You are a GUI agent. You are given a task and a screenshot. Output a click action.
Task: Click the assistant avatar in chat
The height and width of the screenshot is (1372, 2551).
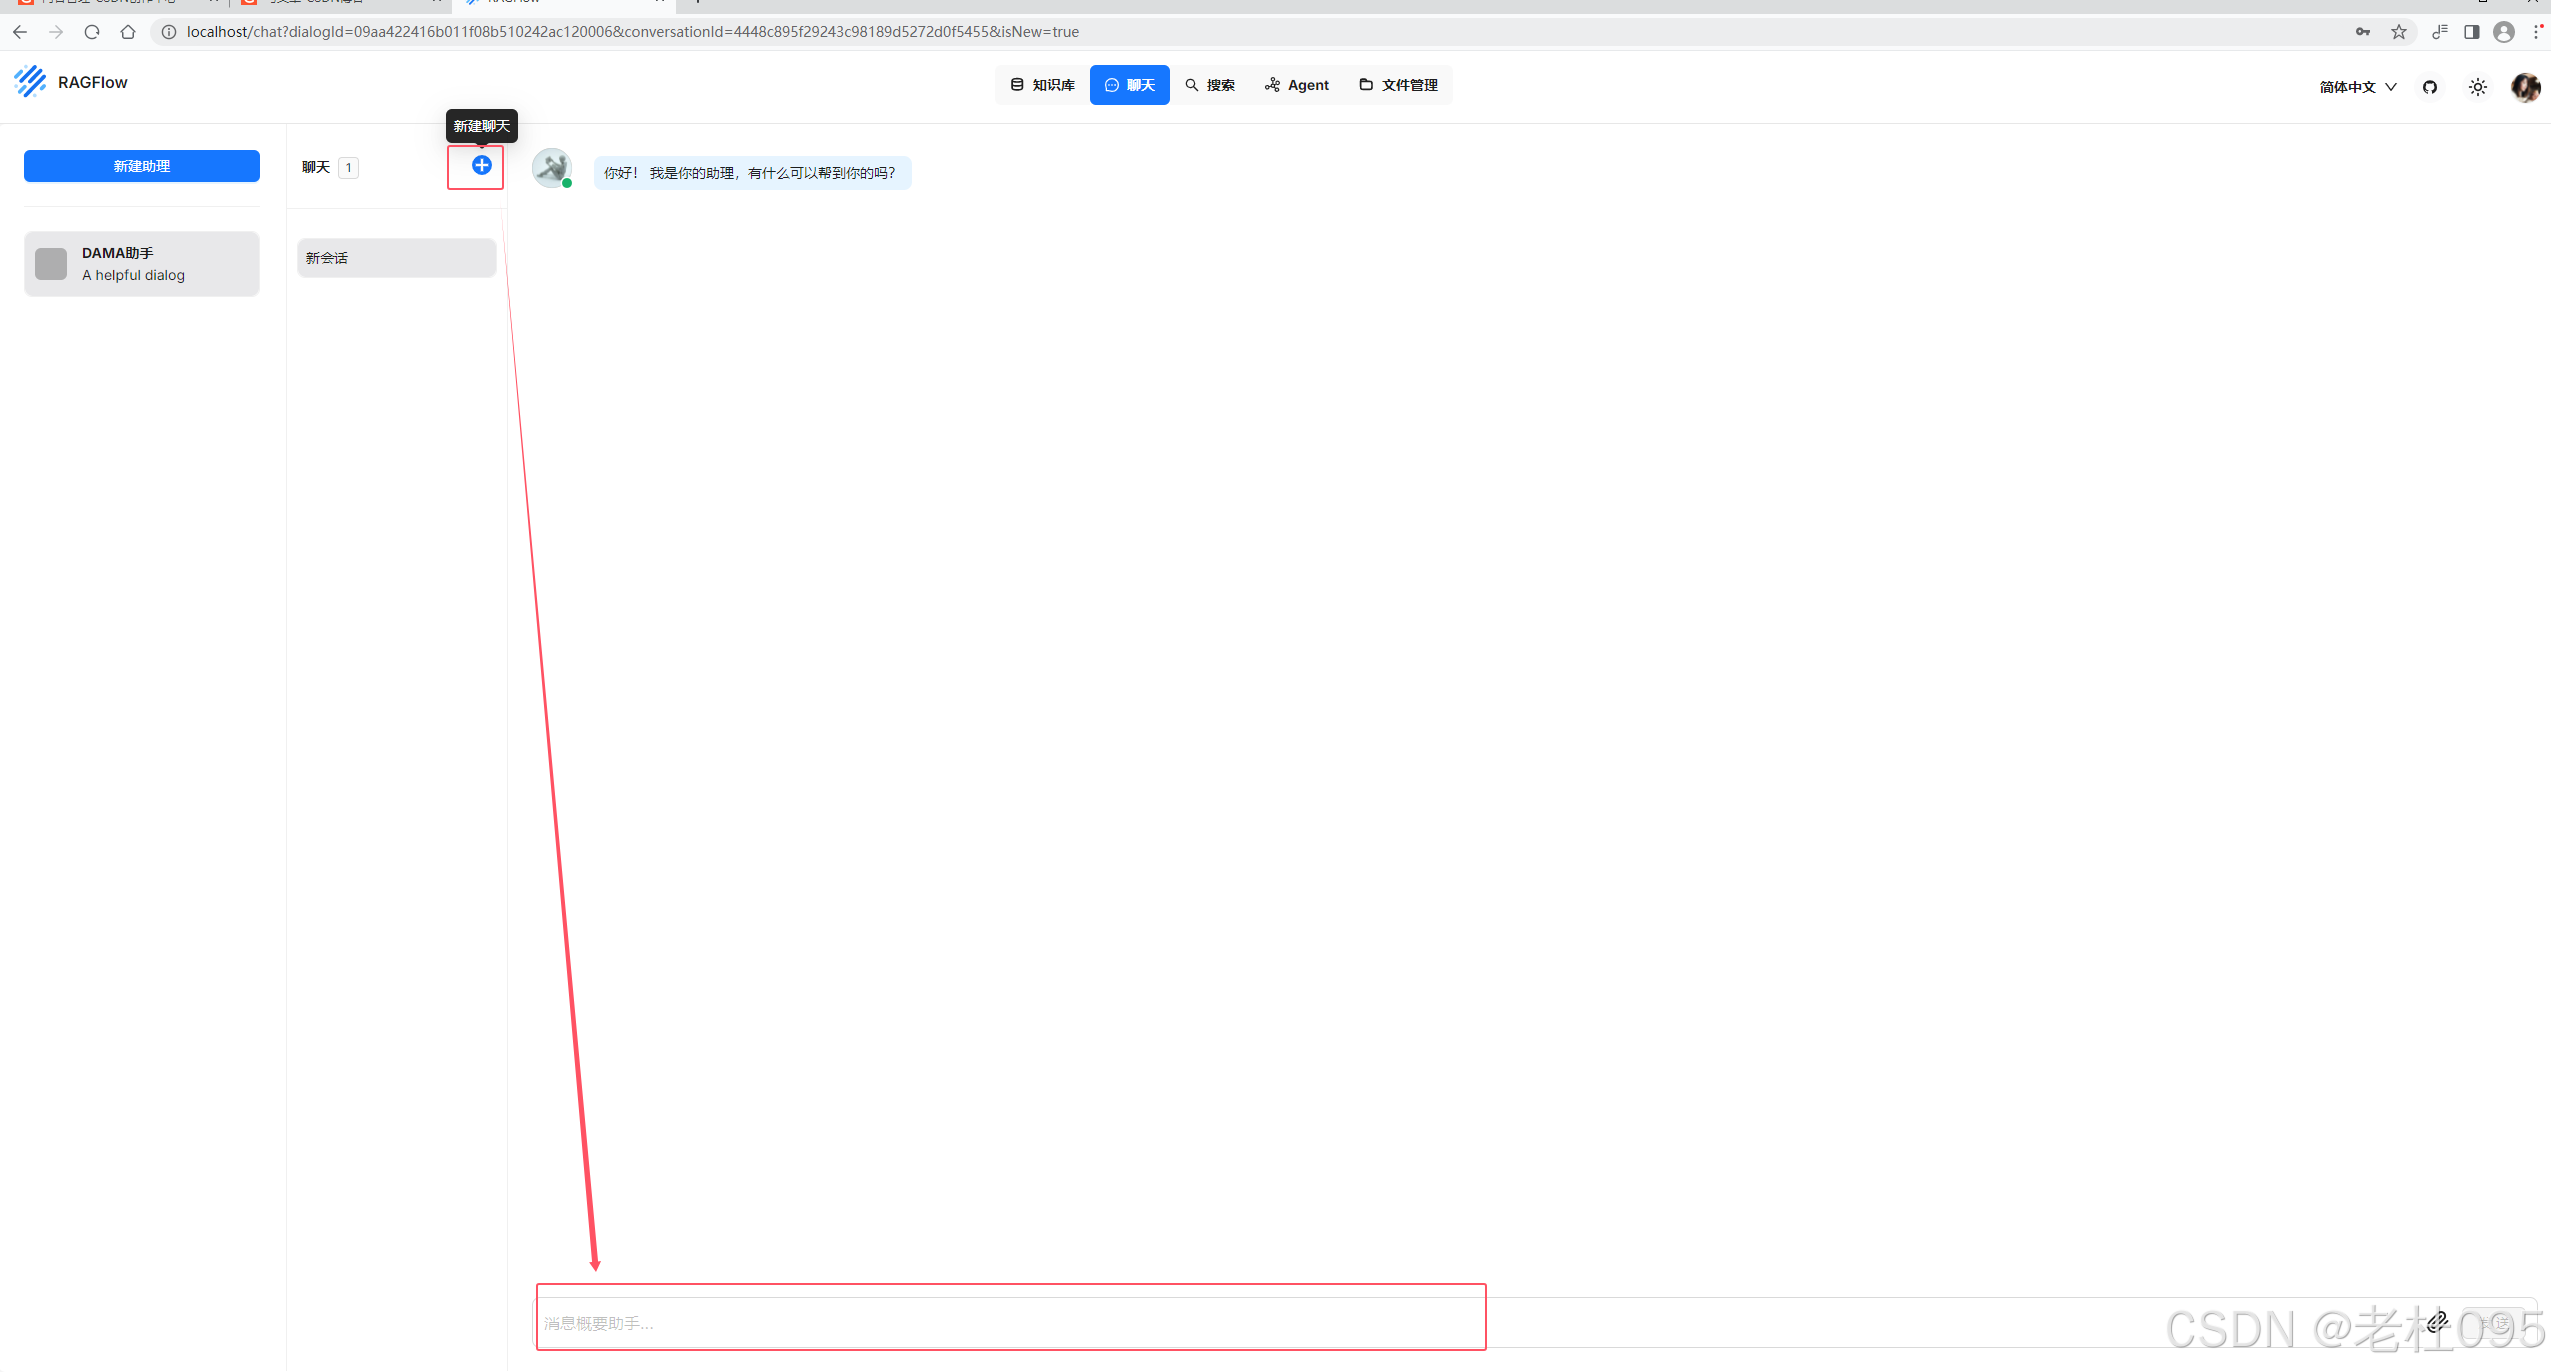pos(551,168)
